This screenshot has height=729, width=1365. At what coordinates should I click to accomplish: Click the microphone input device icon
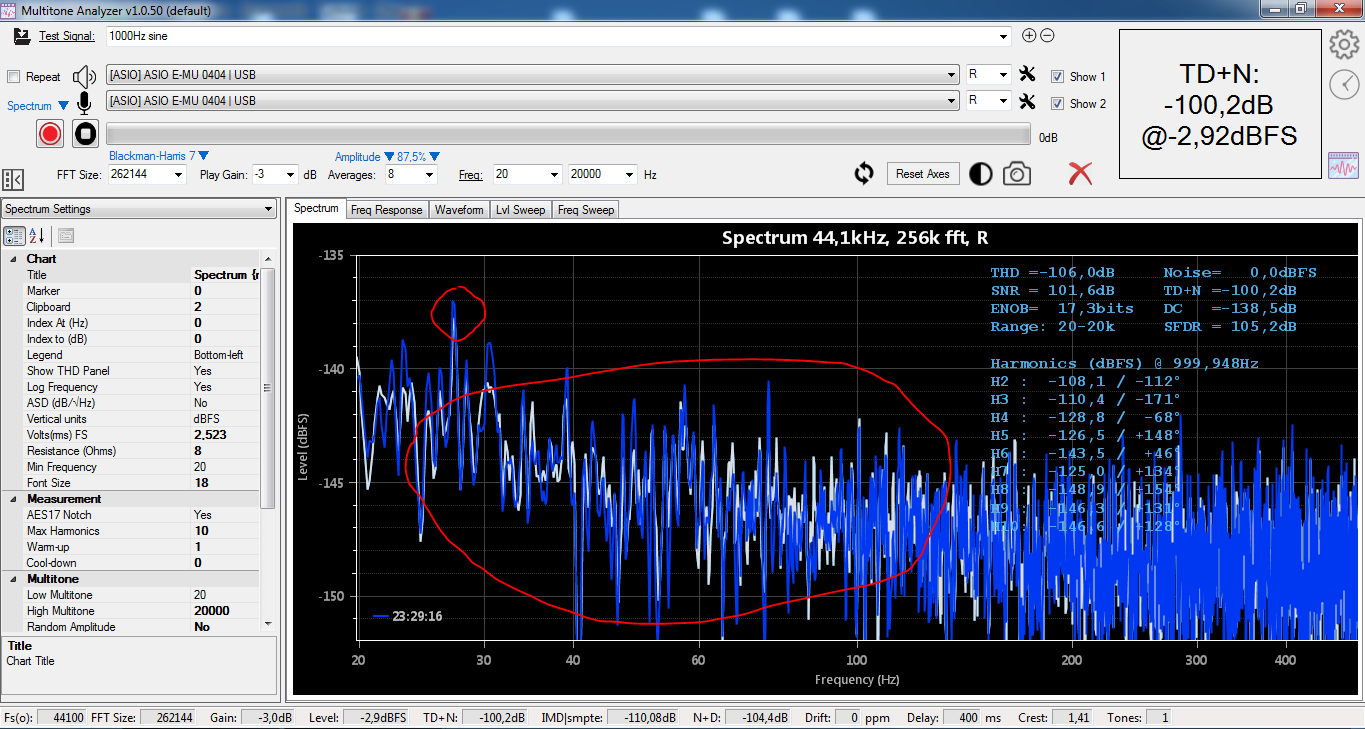[x=85, y=102]
